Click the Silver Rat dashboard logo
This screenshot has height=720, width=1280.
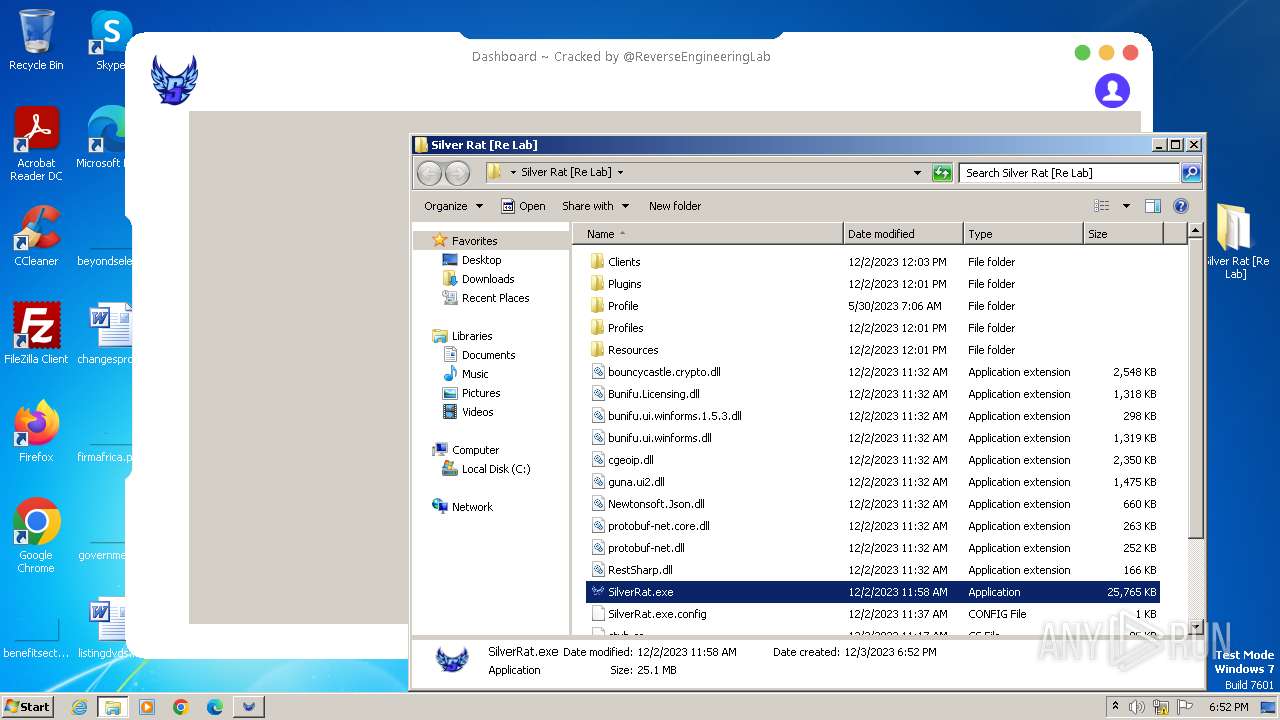pyautogui.click(x=174, y=80)
